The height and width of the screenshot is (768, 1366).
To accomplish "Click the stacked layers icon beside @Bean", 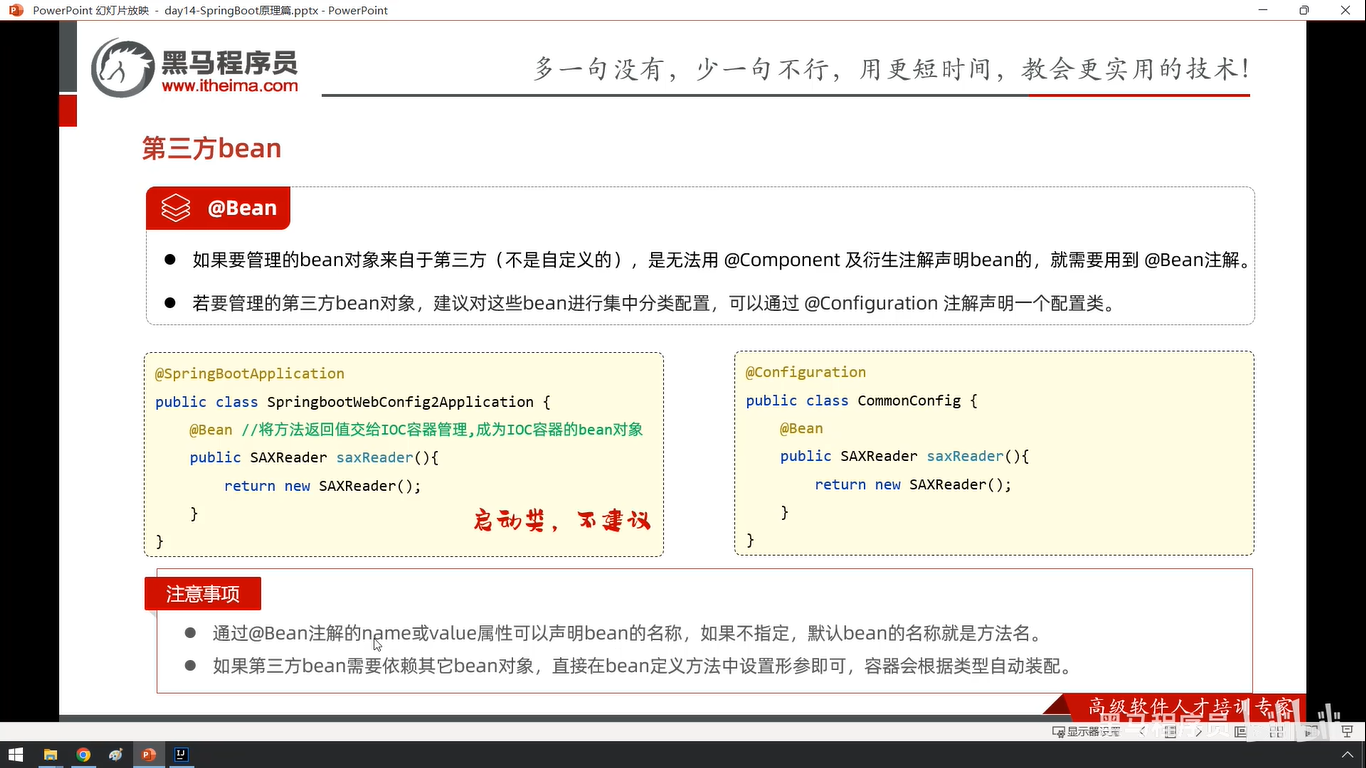I will click(x=176, y=208).
